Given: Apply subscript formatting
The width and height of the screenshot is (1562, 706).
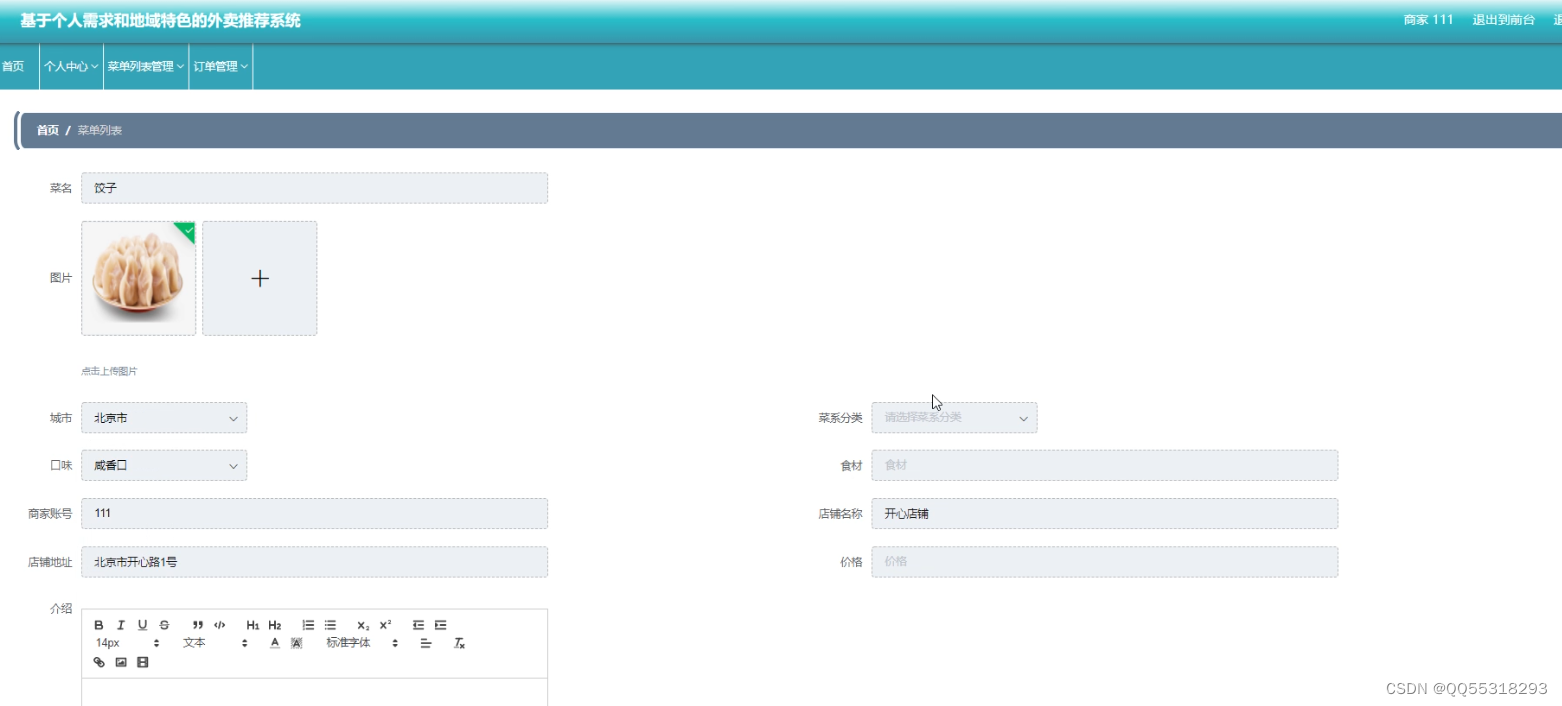Looking at the screenshot, I should pyautogui.click(x=363, y=625).
